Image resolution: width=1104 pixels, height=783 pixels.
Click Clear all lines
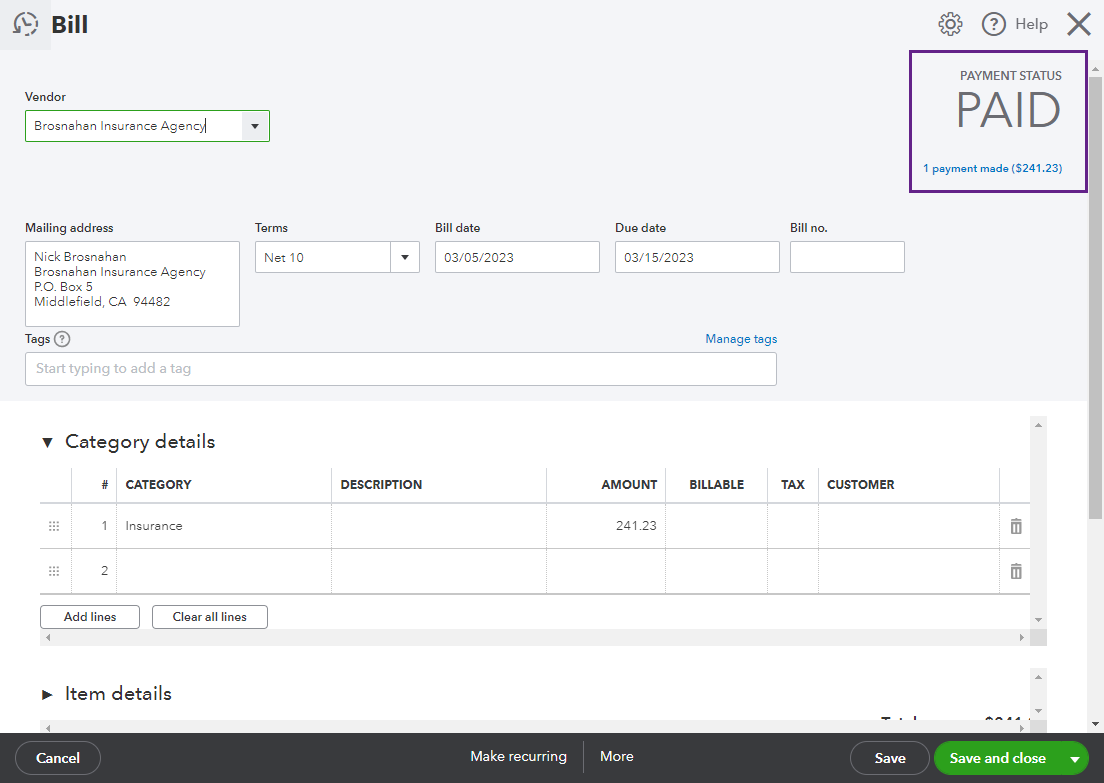(209, 616)
